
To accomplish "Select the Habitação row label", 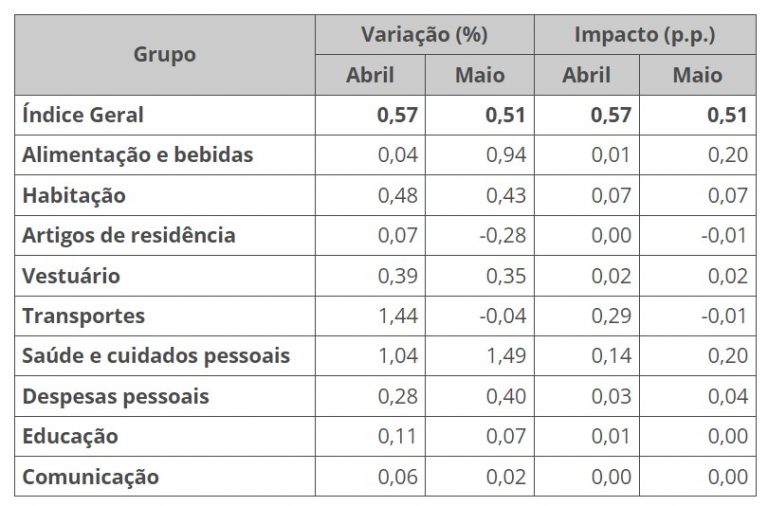I will (x=74, y=195).
